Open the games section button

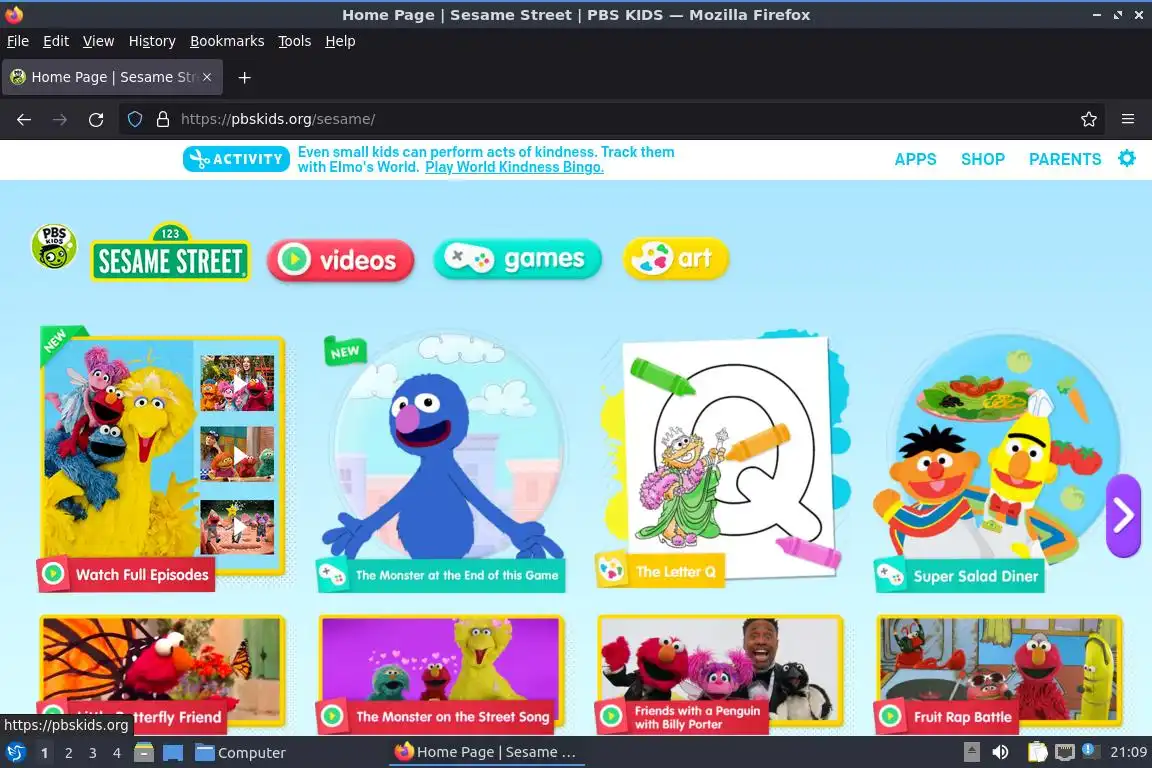click(x=517, y=259)
